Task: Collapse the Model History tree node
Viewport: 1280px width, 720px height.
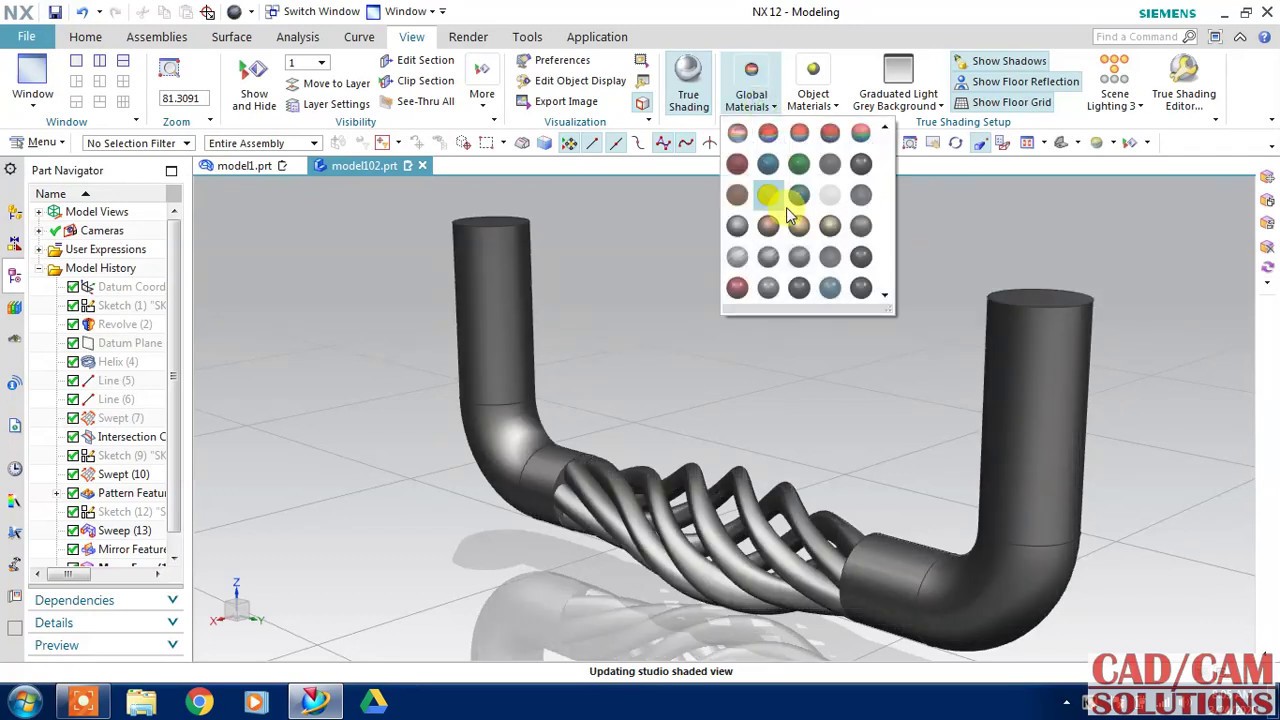Action: (x=39, y=268)
